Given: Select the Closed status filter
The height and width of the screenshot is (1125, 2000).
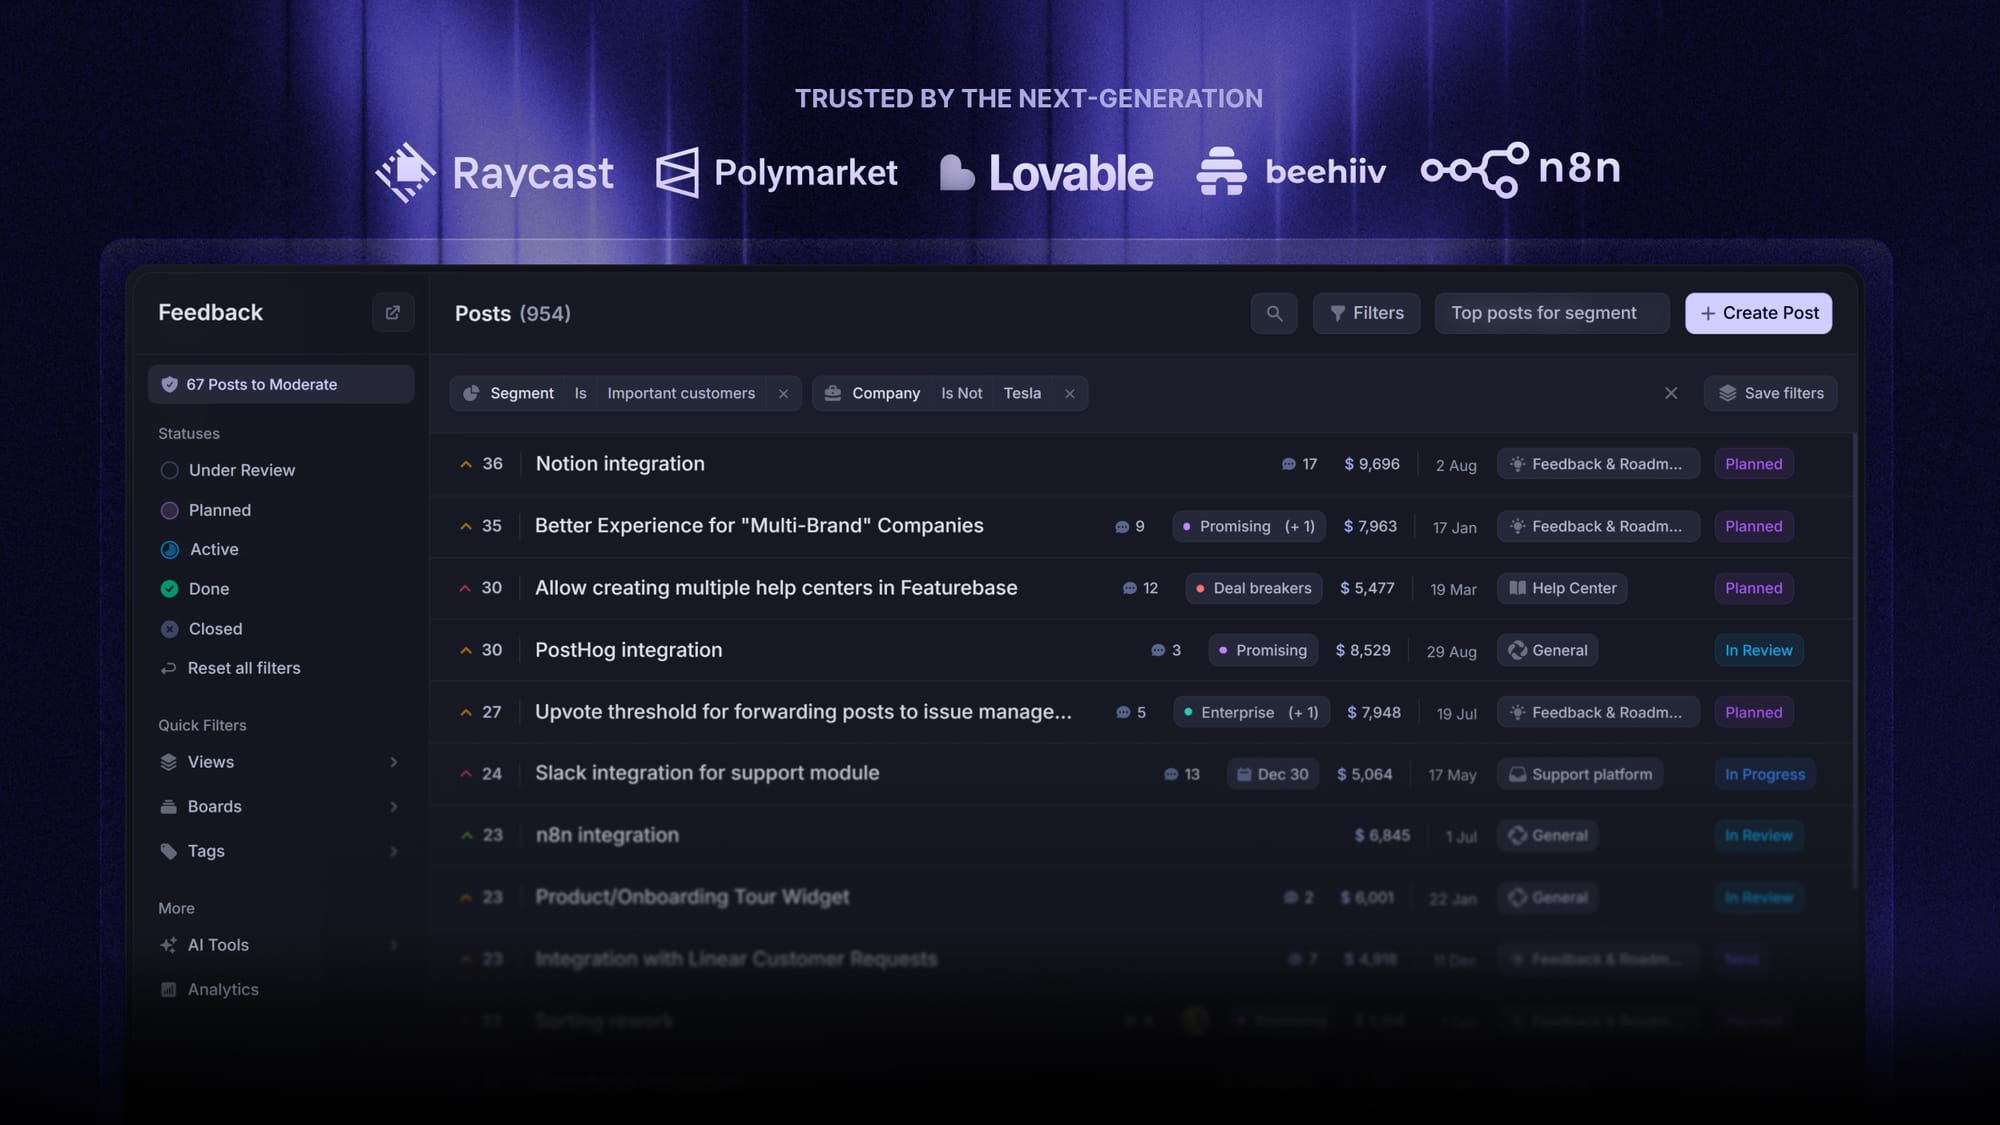Looking at the screenshot, I should click(215, 629).
